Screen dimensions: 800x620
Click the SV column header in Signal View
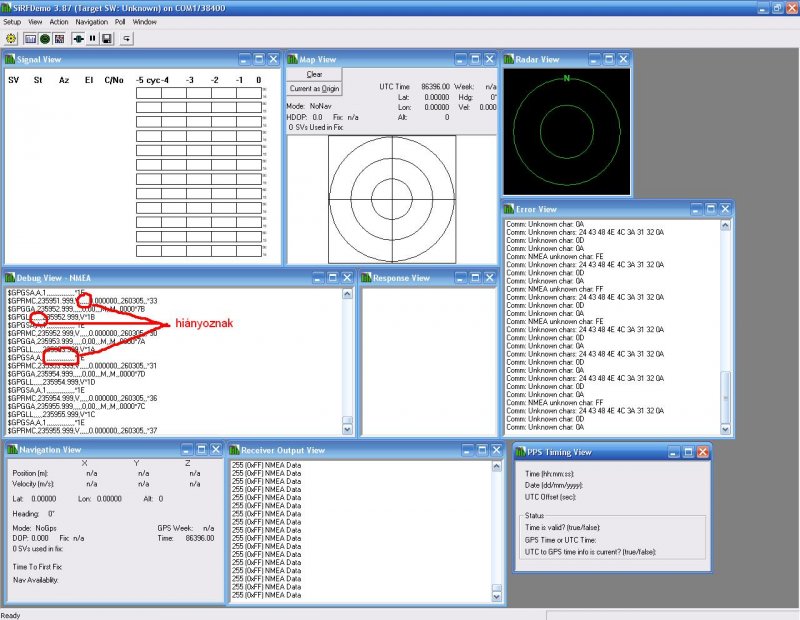[14, 80]
